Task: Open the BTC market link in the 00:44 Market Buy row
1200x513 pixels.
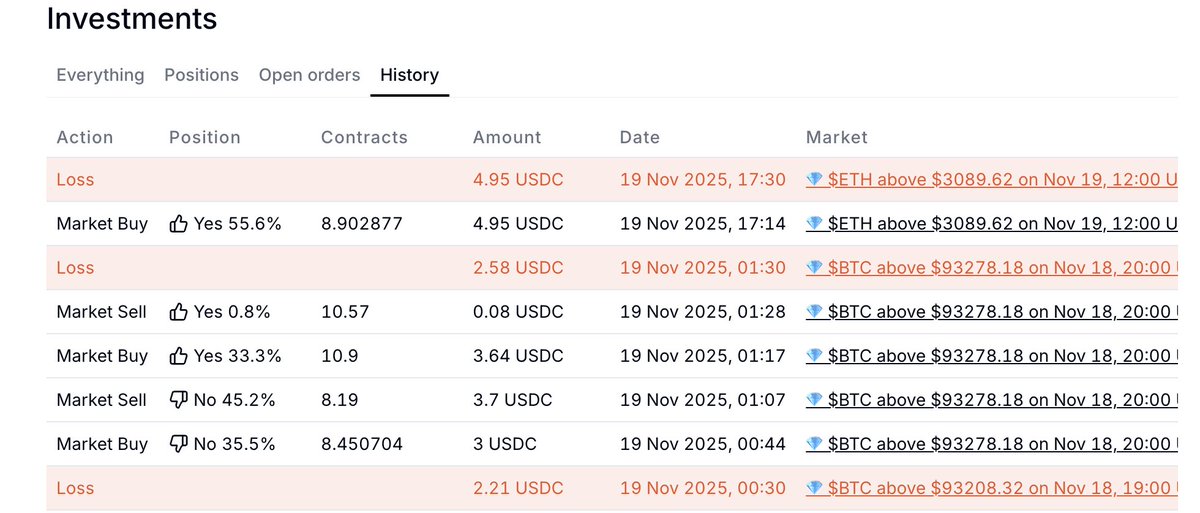Action: (x=1000, y=444)
